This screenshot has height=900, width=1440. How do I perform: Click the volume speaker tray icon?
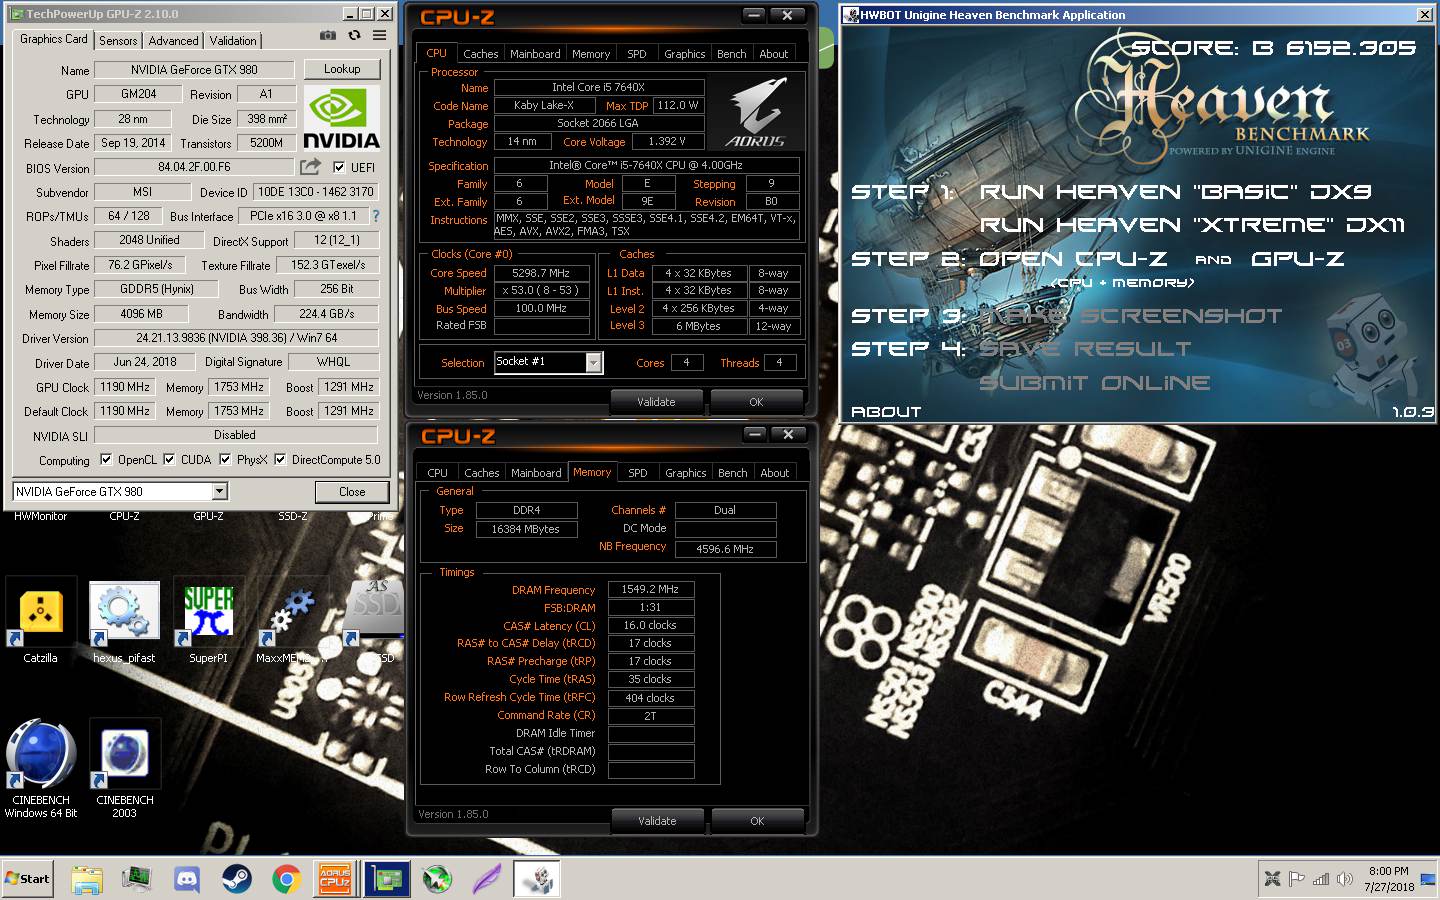pos(1345,879)
